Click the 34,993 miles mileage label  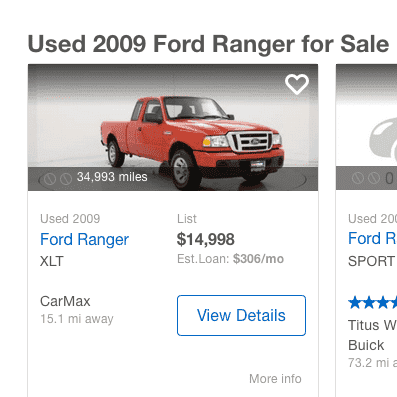(x=112, y=177)
